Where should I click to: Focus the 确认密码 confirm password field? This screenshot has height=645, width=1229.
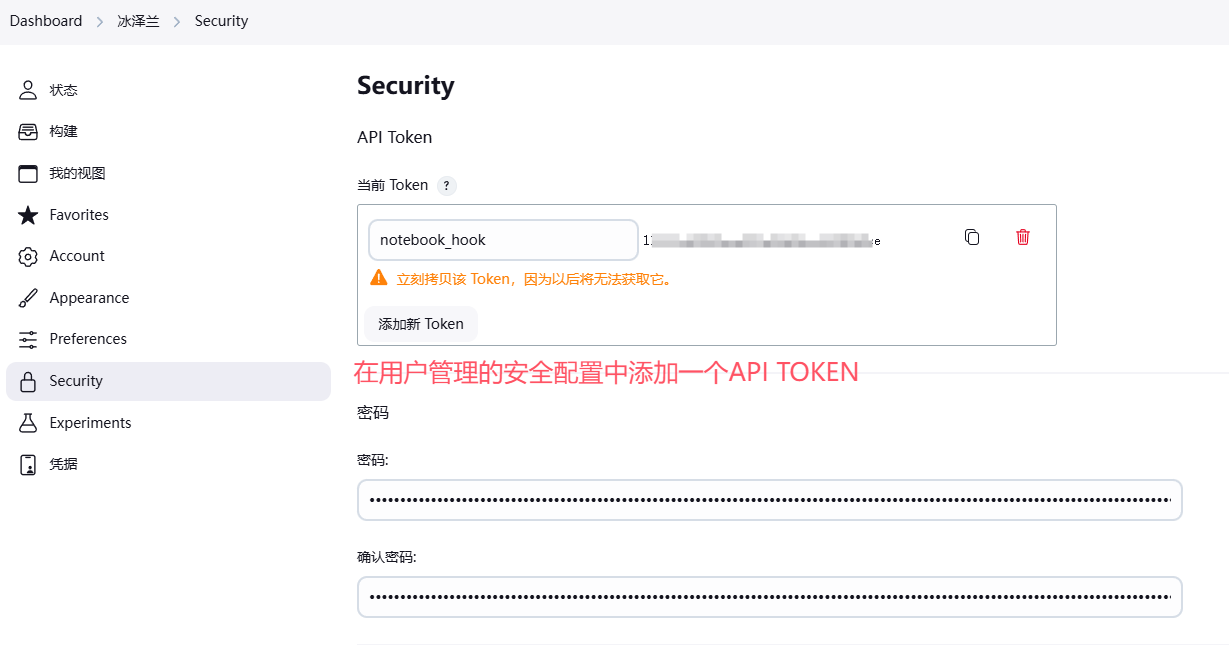tap(769, 597)
